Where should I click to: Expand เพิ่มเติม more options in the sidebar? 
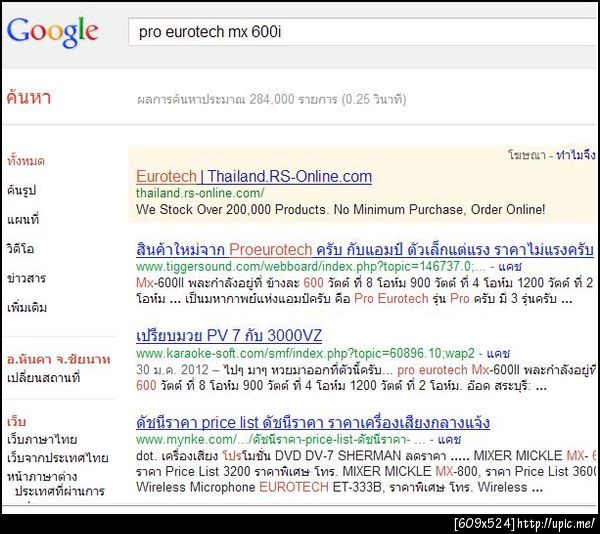(27, 308)
